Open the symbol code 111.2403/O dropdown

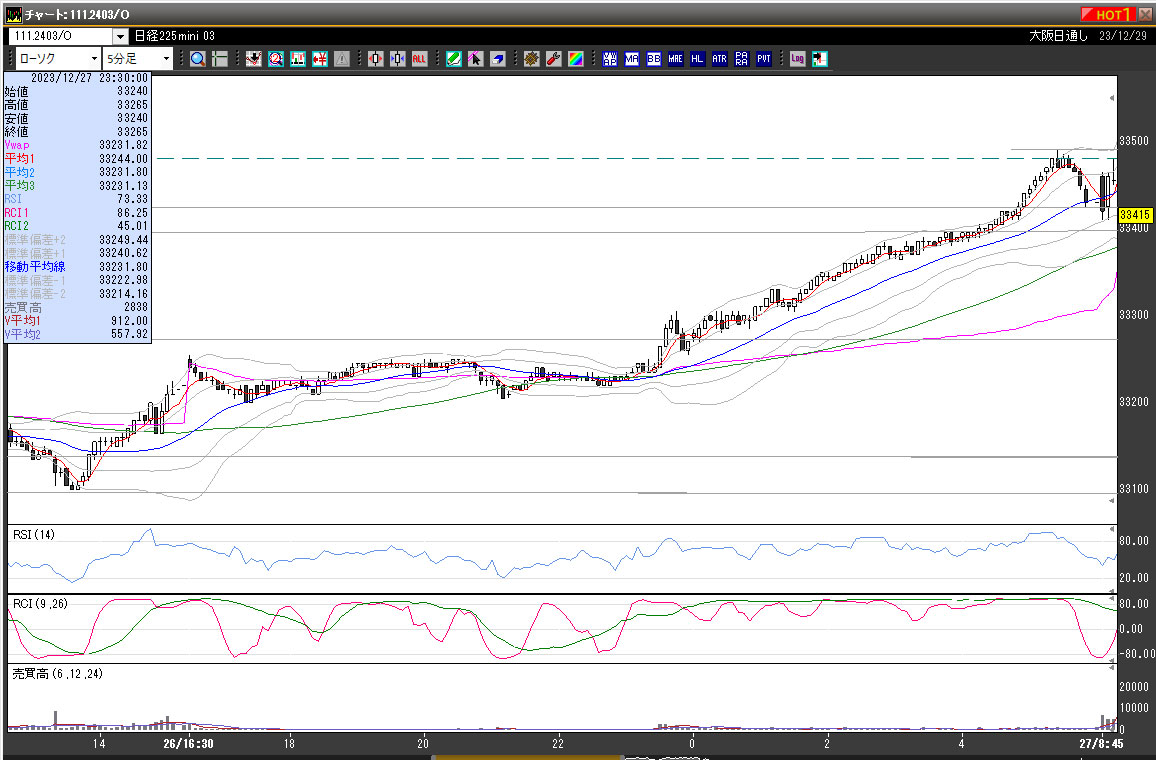(121, 36)
